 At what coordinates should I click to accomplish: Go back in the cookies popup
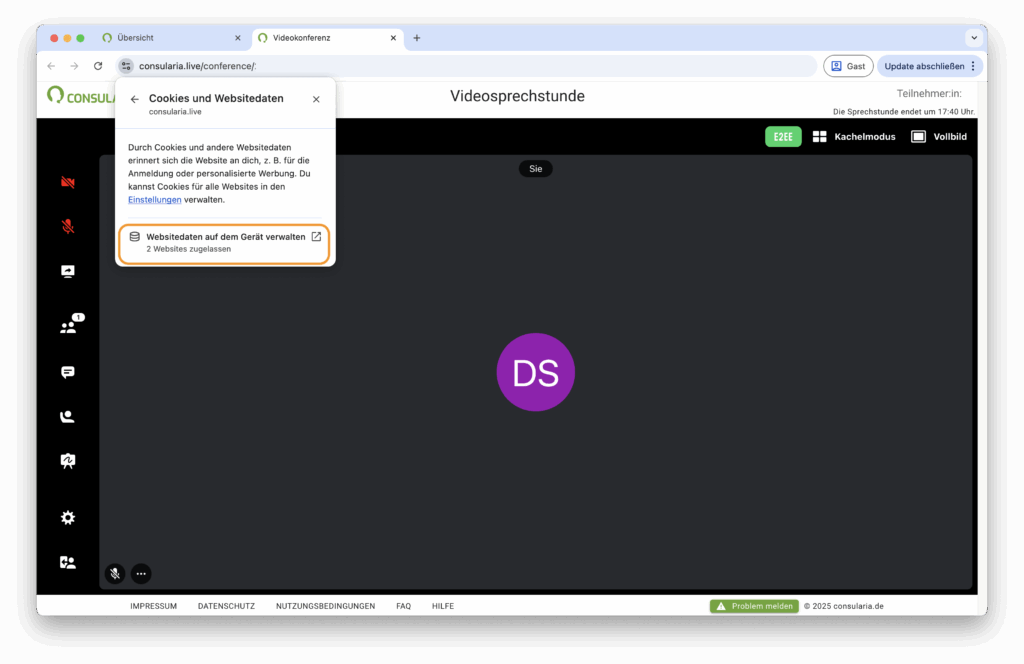click(135, 99)
